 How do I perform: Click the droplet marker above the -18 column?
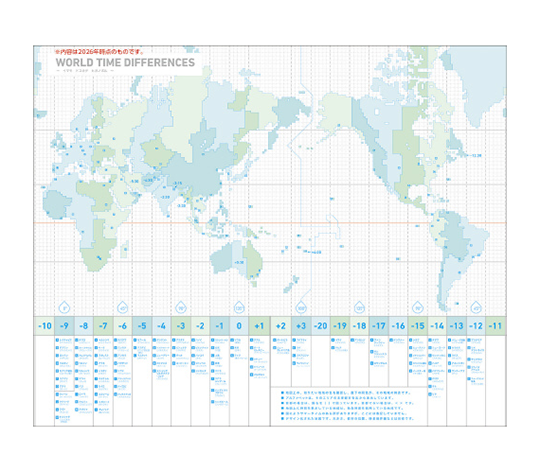click(360, 308)
